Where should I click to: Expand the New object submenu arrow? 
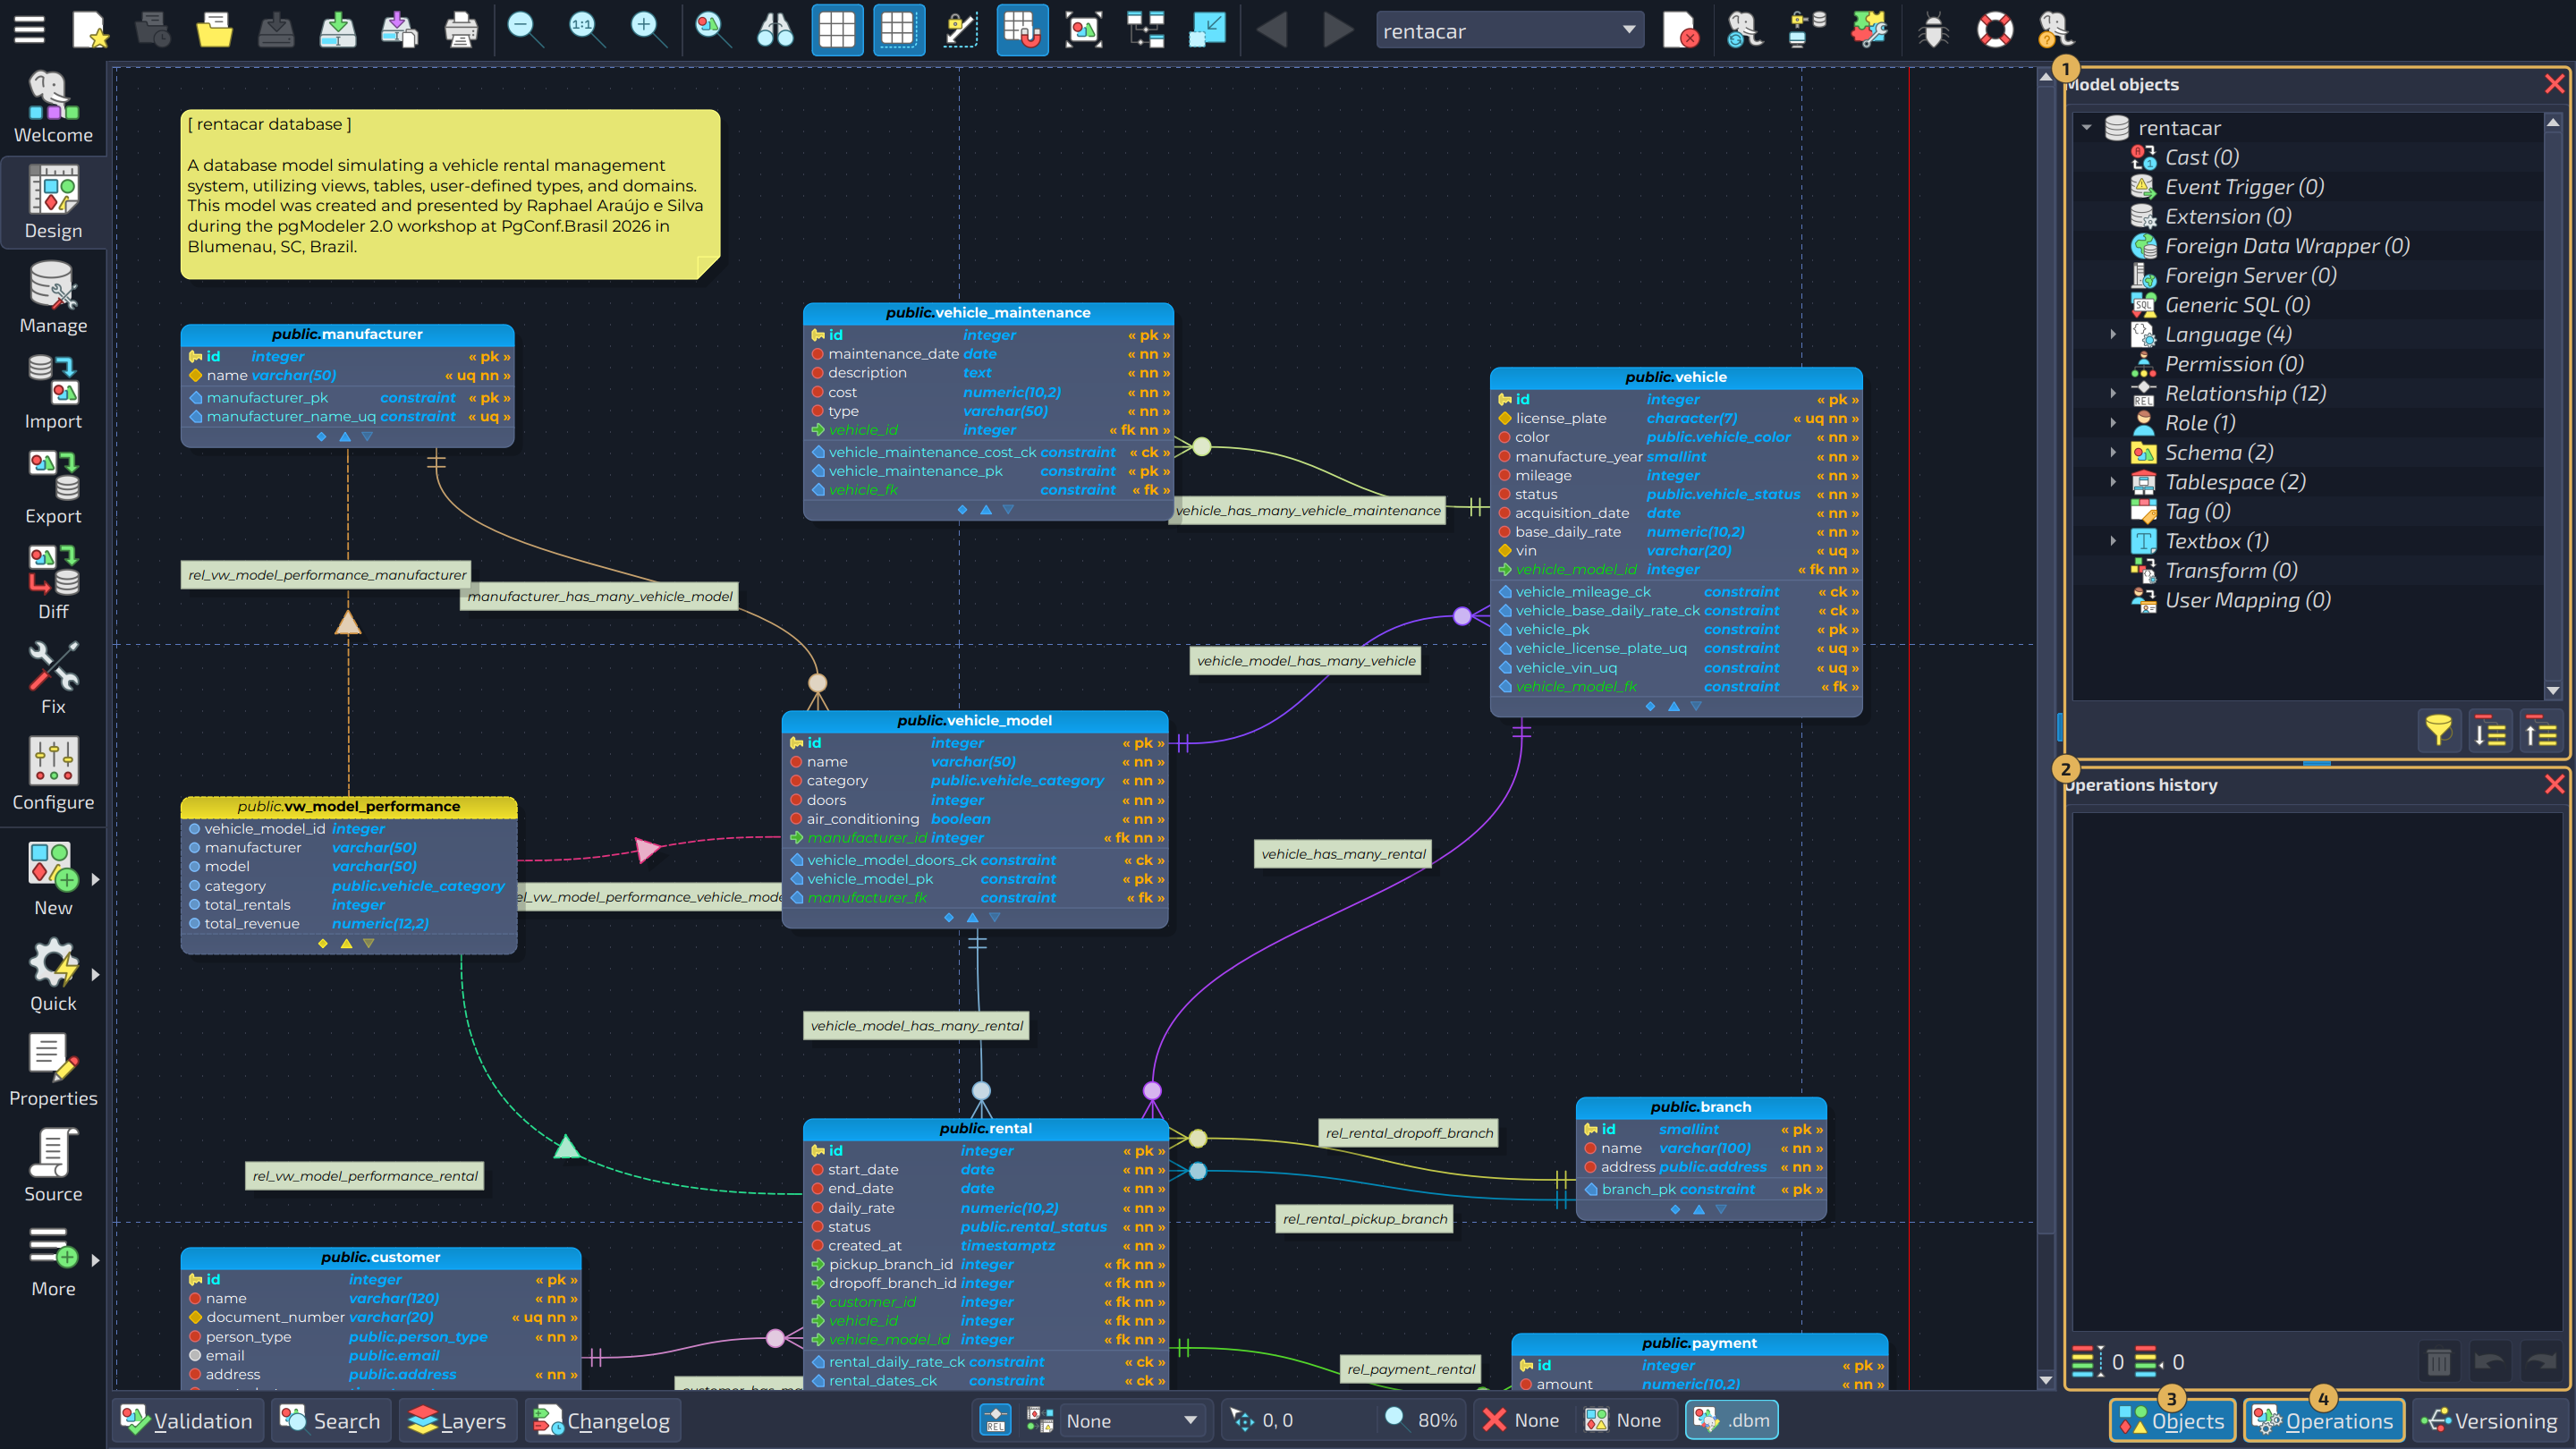coord(95,880)
